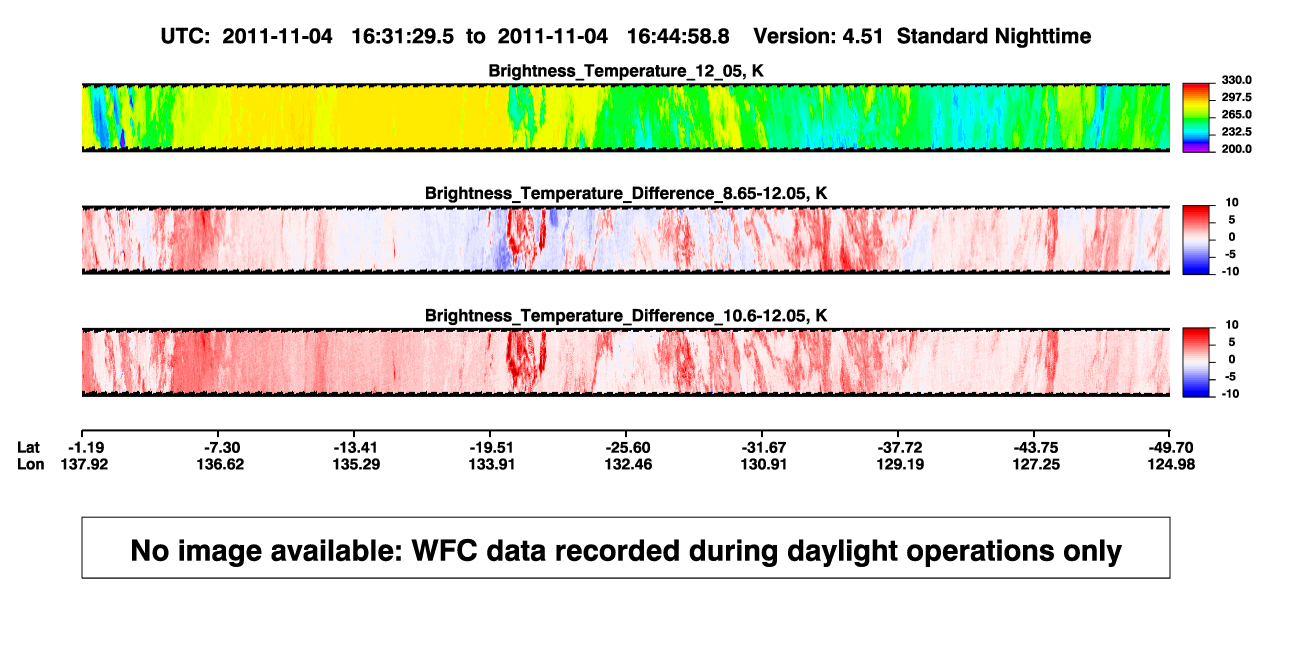The width and height of the screenshot is (1300, 667).
Task: Click longitude value 136.62
Action: [221, 464]
